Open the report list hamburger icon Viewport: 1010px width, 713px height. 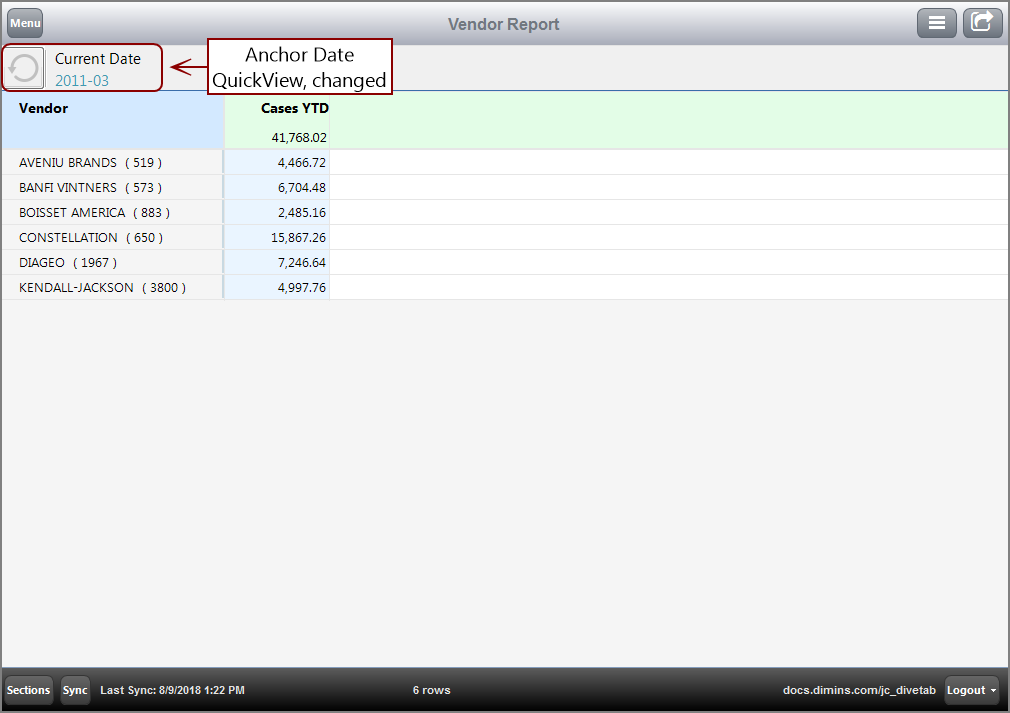(x=937, y=22)
